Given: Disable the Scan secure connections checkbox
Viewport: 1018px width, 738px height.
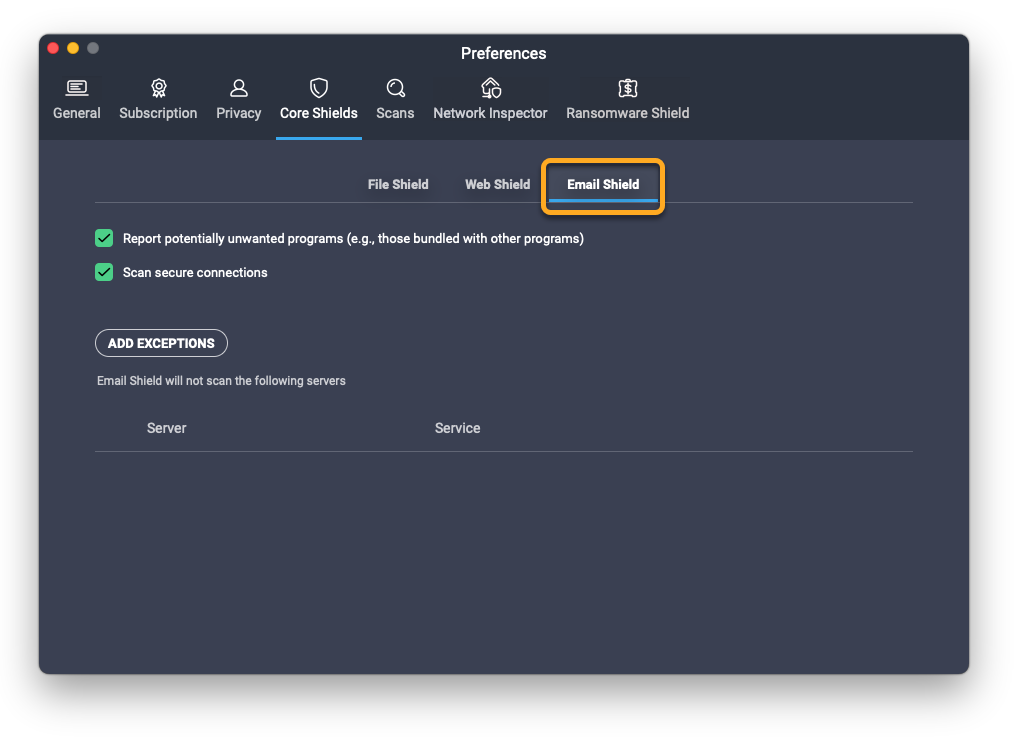Looking at the screenshot, I should point(104,272).
